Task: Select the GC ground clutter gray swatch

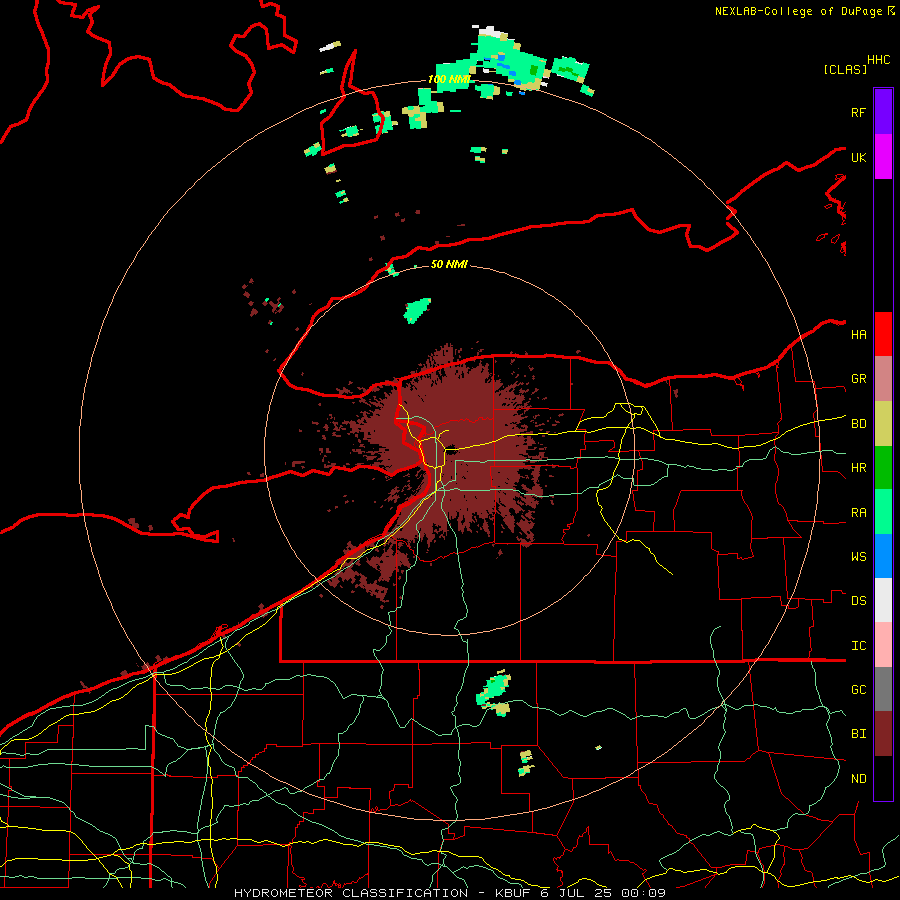Action: (883, 689)
